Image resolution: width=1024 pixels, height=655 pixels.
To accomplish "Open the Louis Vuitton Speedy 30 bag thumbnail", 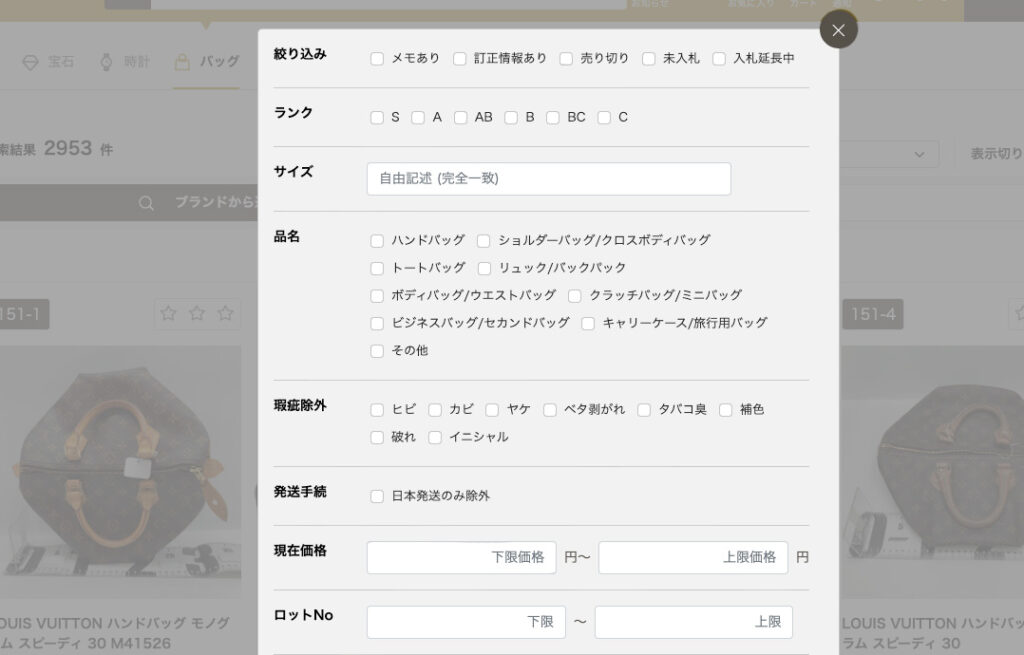I will pyautogui.click(x=120, y=470).
